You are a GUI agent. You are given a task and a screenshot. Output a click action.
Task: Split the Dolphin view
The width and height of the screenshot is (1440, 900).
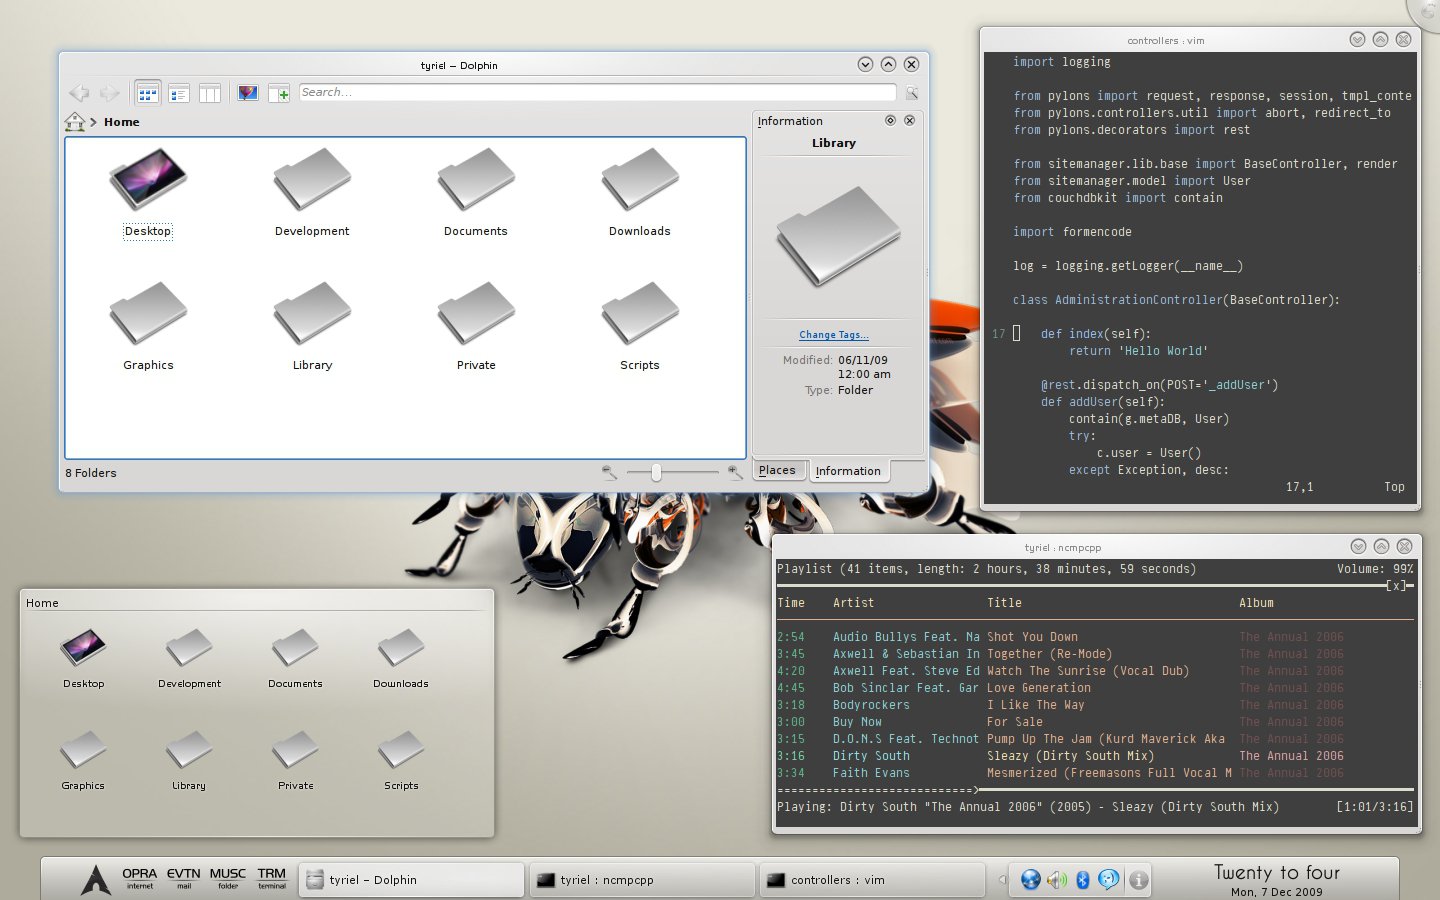(279, 93)
